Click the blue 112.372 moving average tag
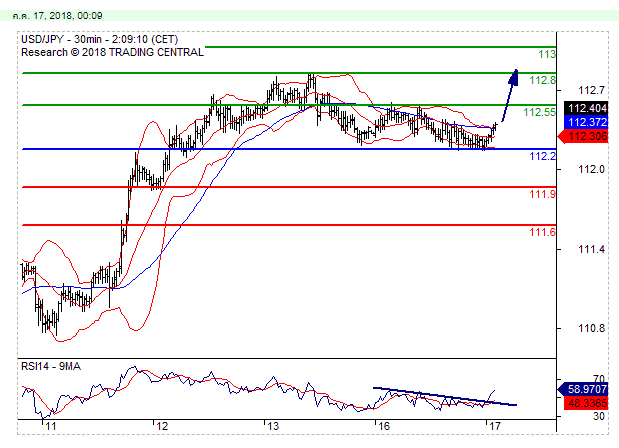619x448 pixels. pyautogui.click(x=585, y=121)
